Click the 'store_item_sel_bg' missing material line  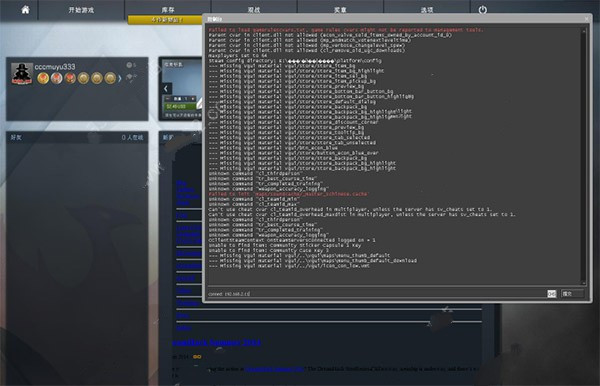click(x=288, y=76)
